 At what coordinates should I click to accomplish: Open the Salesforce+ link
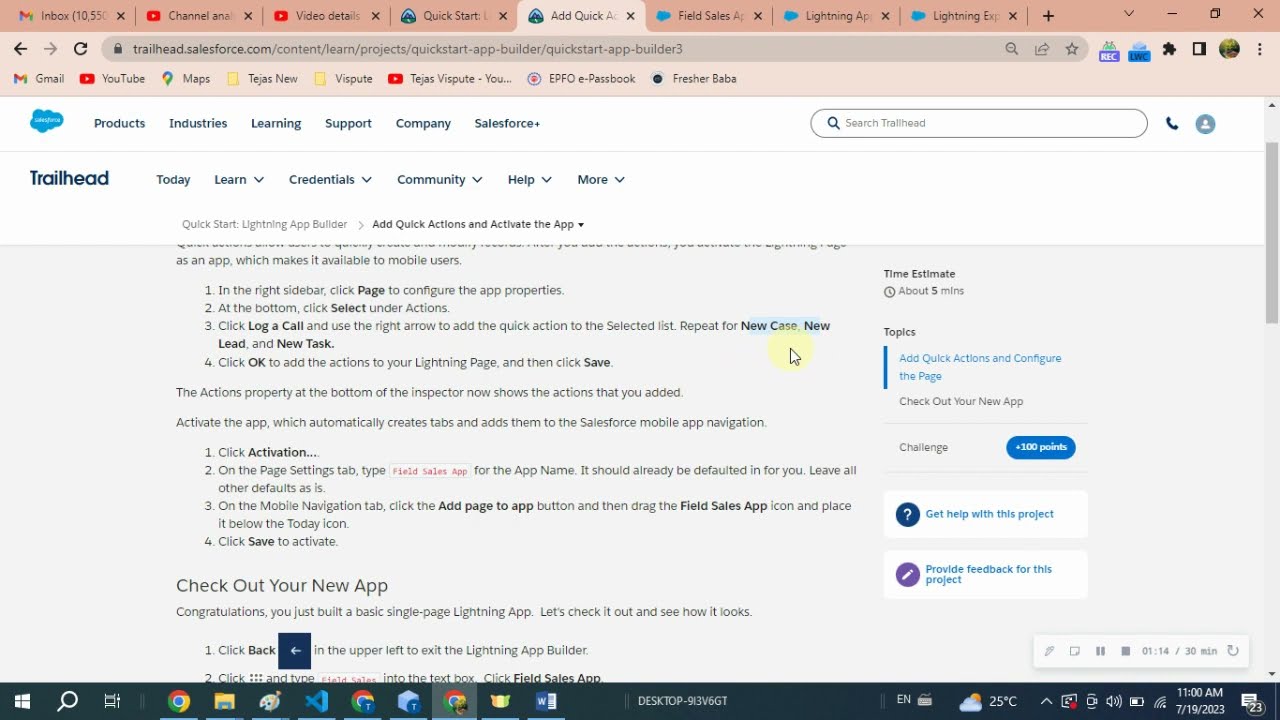click(x=507, y=124)
